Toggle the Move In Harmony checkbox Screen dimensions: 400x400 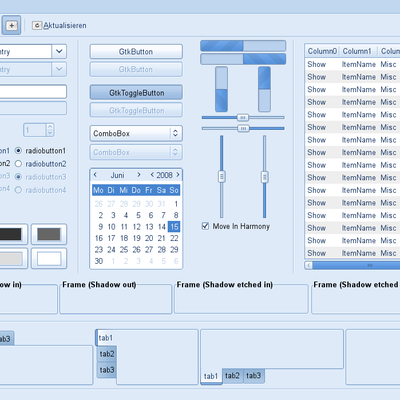[205, 226]
